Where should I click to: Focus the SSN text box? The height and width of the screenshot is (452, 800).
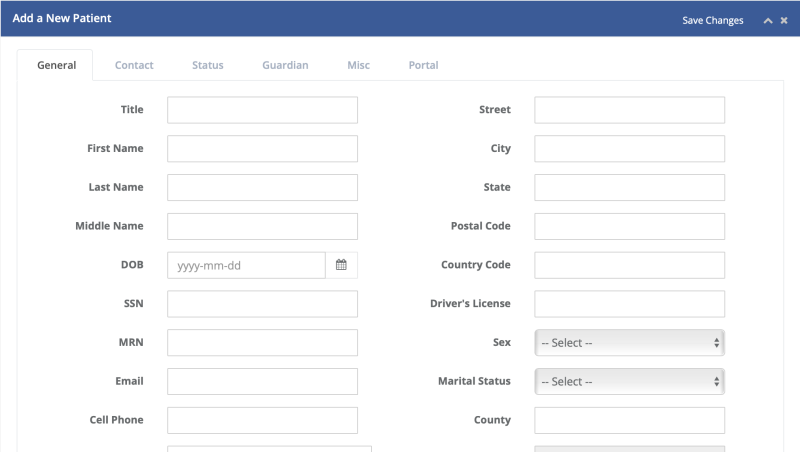coord(262,304)
